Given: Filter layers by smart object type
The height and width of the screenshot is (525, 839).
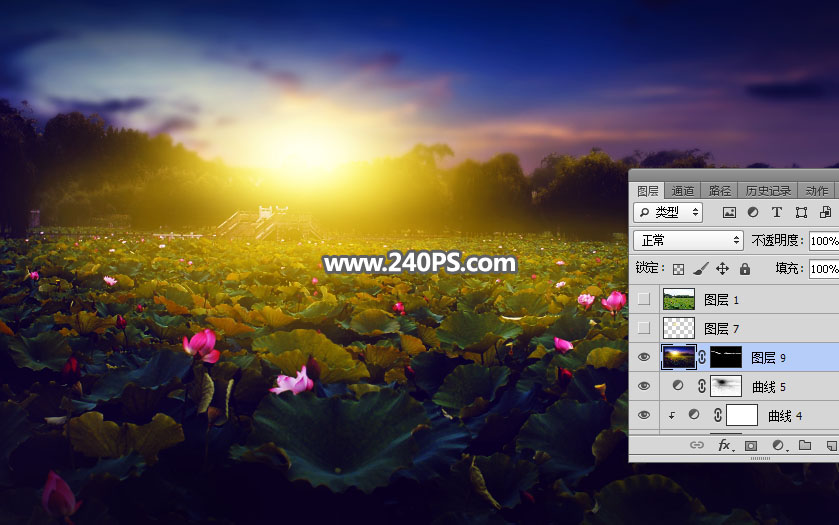Looking at the screenshot, I should (x=825, y=212).
